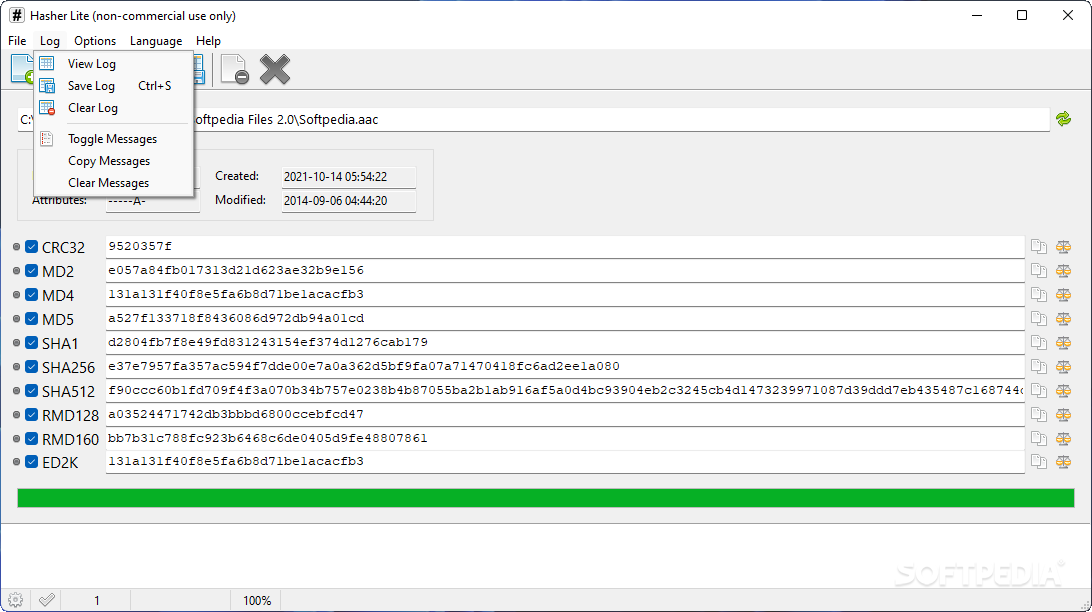Select Toggle Messages menu entry
Screen dimensions: 1092x612
point(114,139)
